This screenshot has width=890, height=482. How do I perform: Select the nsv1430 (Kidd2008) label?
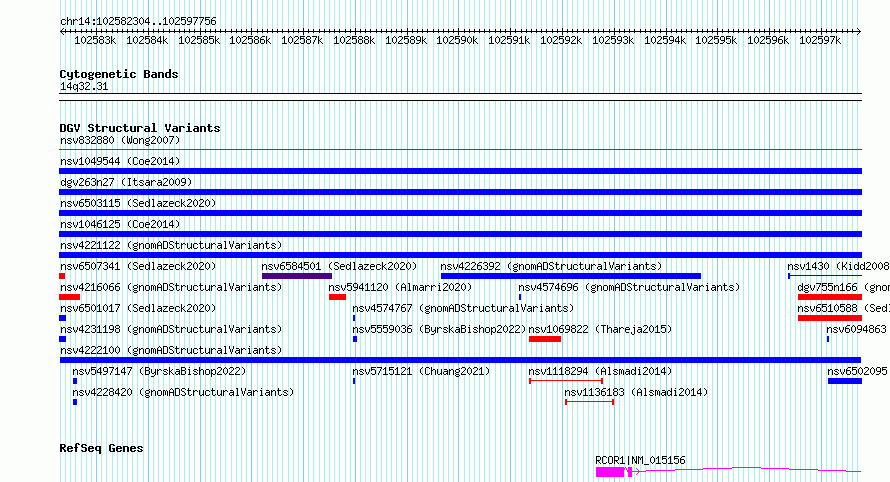[838, 266]
